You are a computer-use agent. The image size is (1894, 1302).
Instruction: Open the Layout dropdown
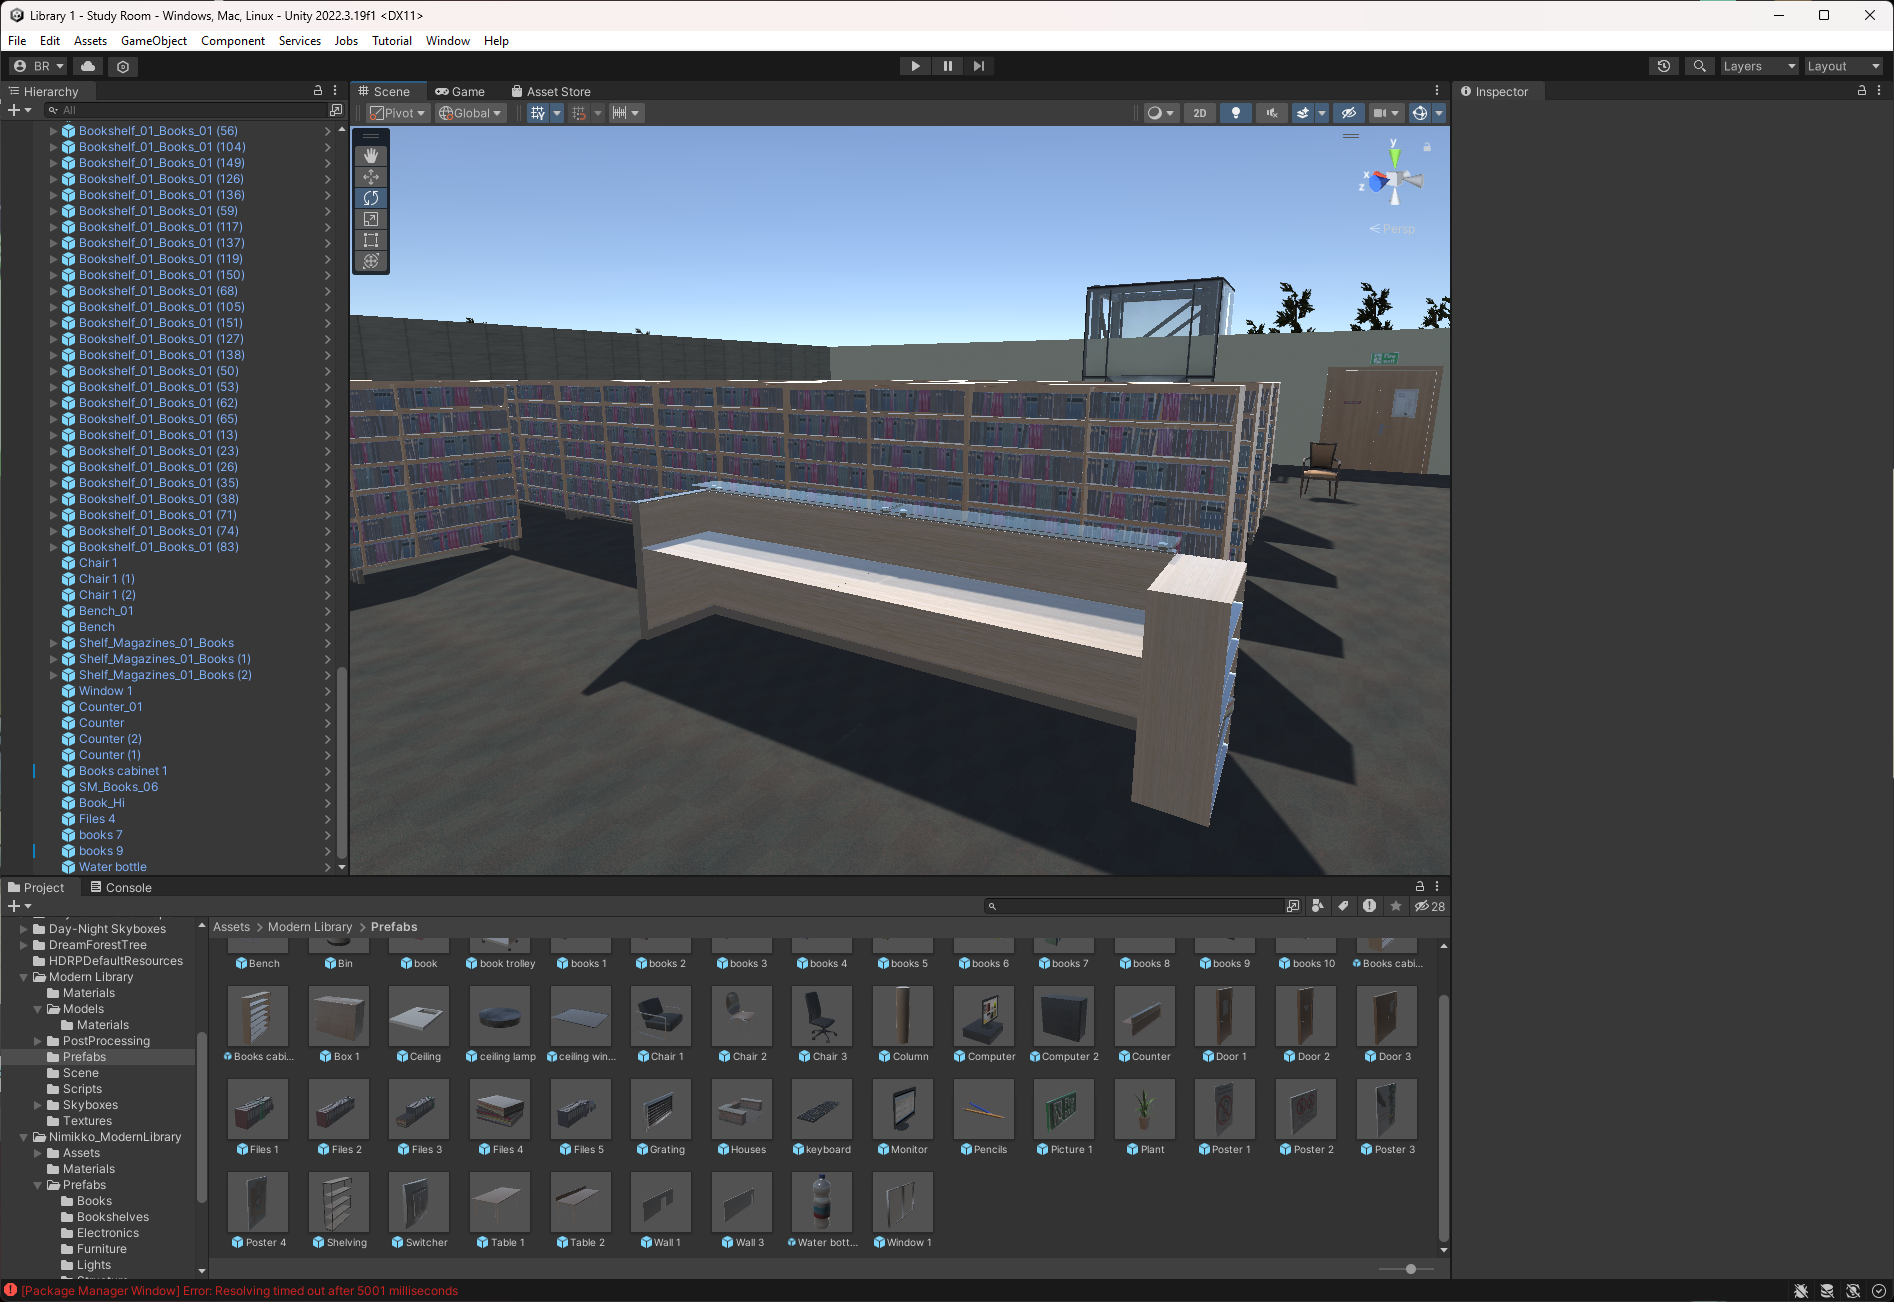point(1843,66)
